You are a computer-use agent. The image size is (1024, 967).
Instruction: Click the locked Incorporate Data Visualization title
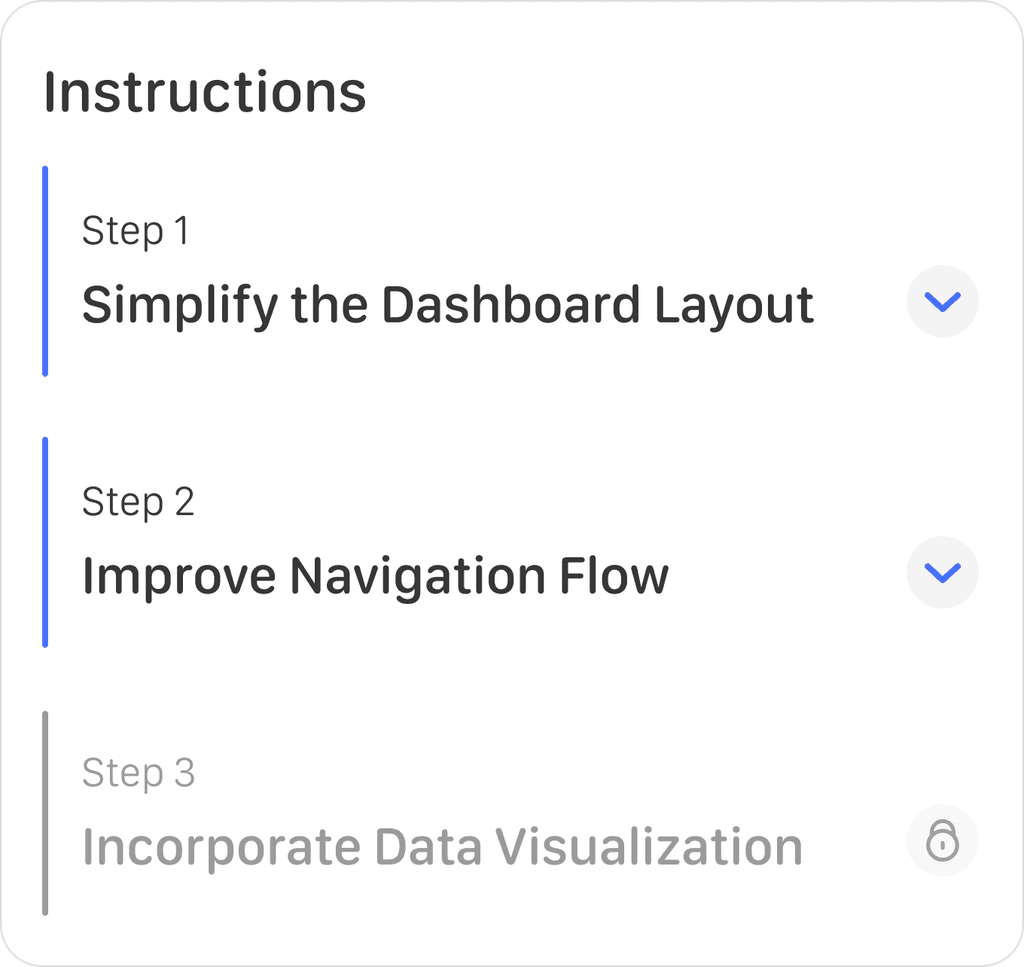[x=442, y=847]
